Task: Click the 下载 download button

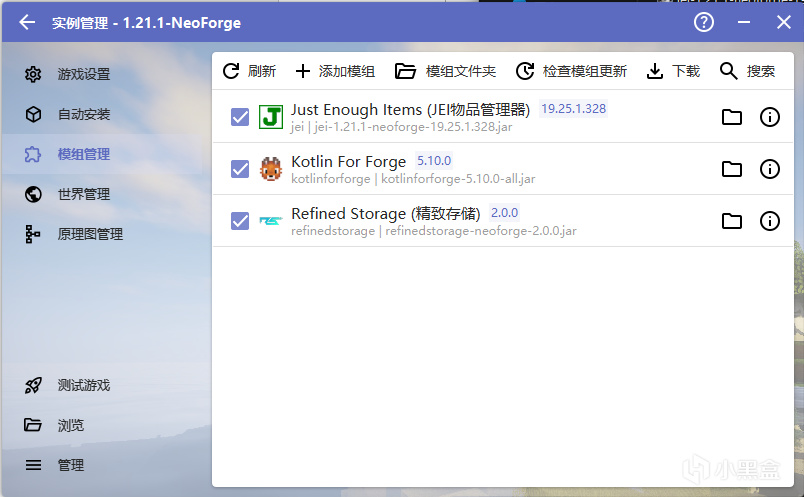Action: pos(673,71)
